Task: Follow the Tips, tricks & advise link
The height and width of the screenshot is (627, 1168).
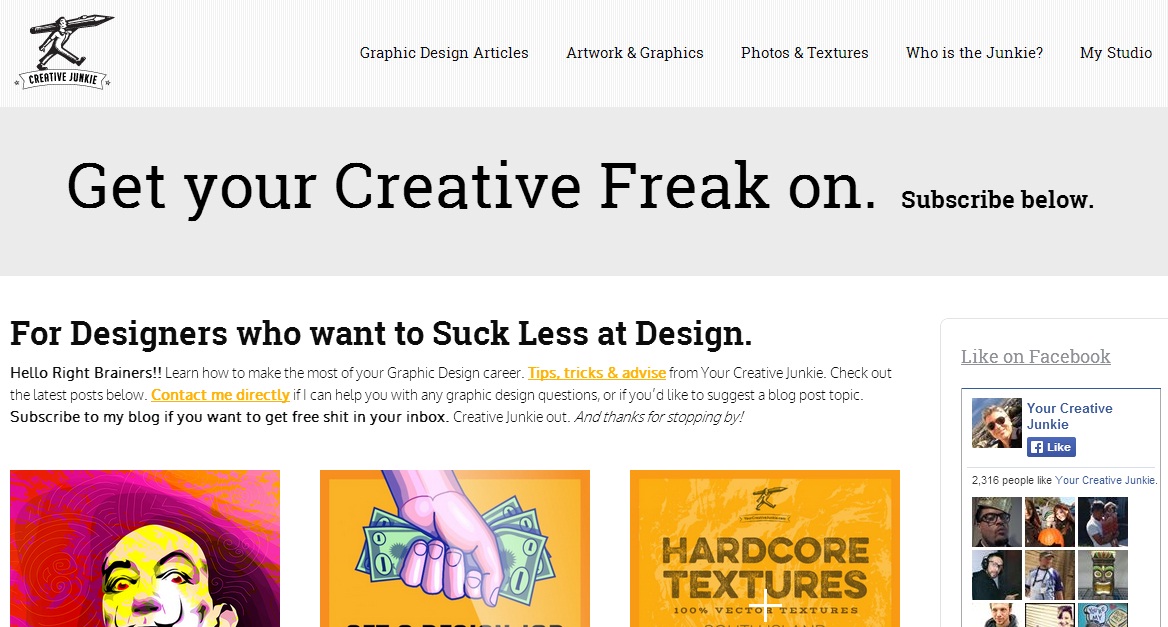Action: pos(597,372)
